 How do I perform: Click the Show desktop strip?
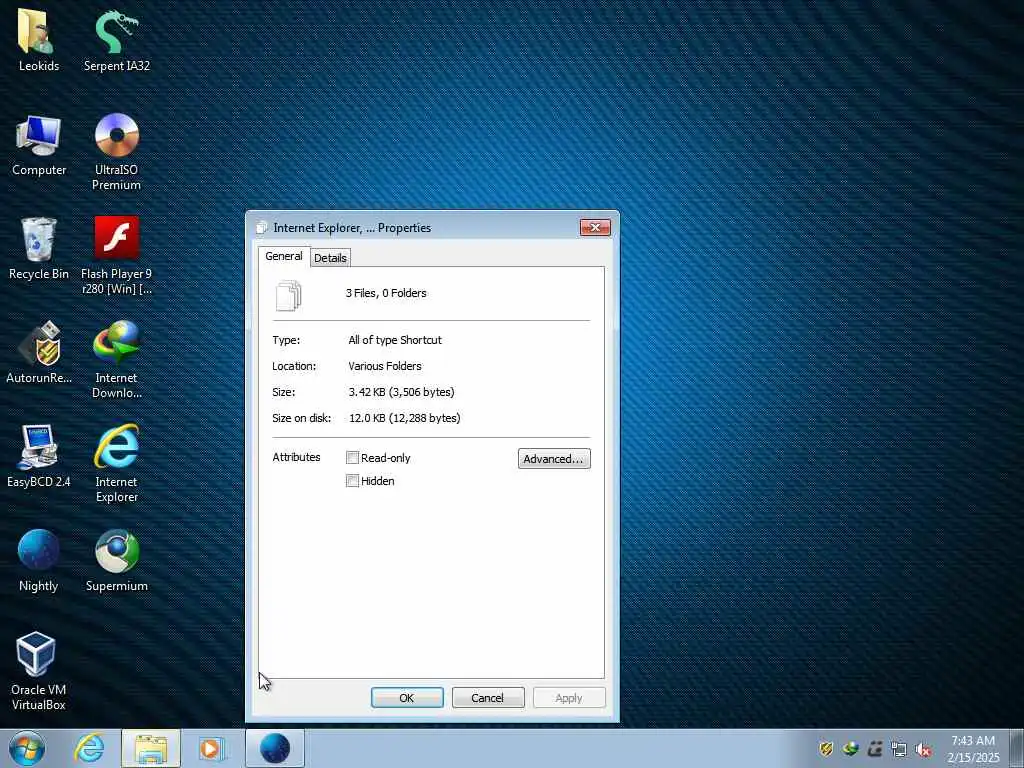click(1017, 748)
